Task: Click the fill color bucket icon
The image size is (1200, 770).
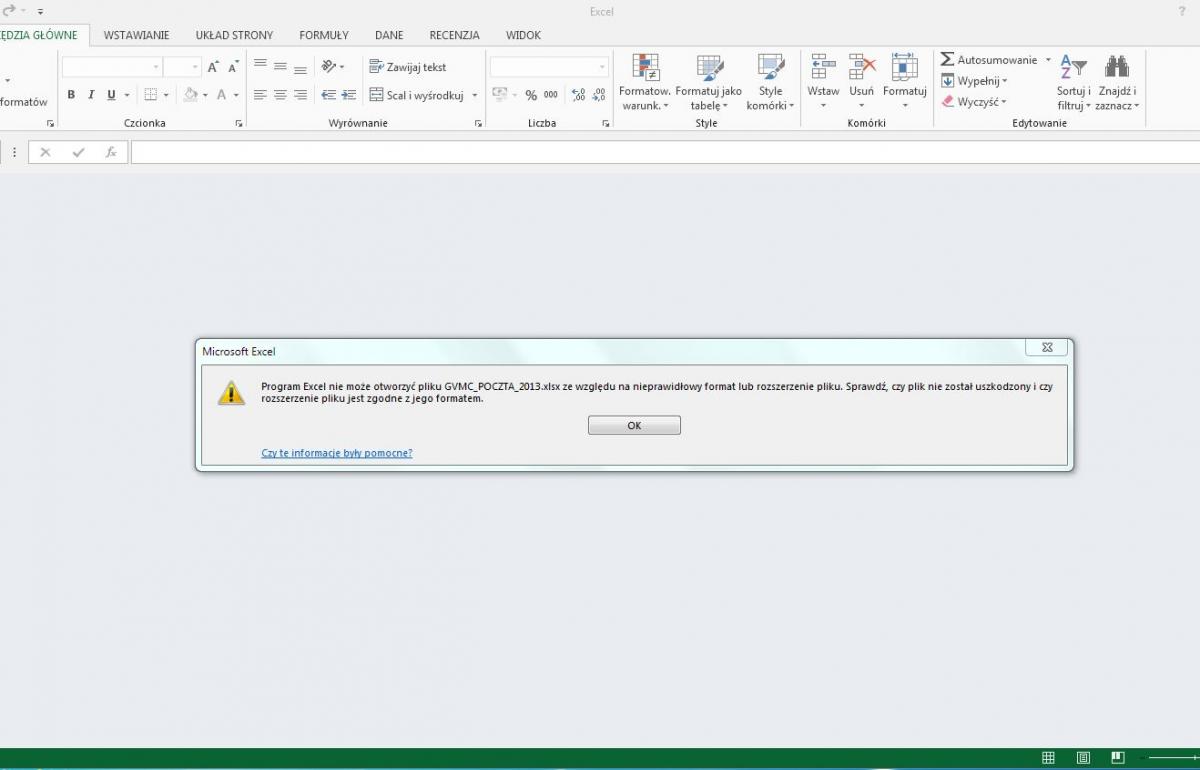Action: coord(190,95)
